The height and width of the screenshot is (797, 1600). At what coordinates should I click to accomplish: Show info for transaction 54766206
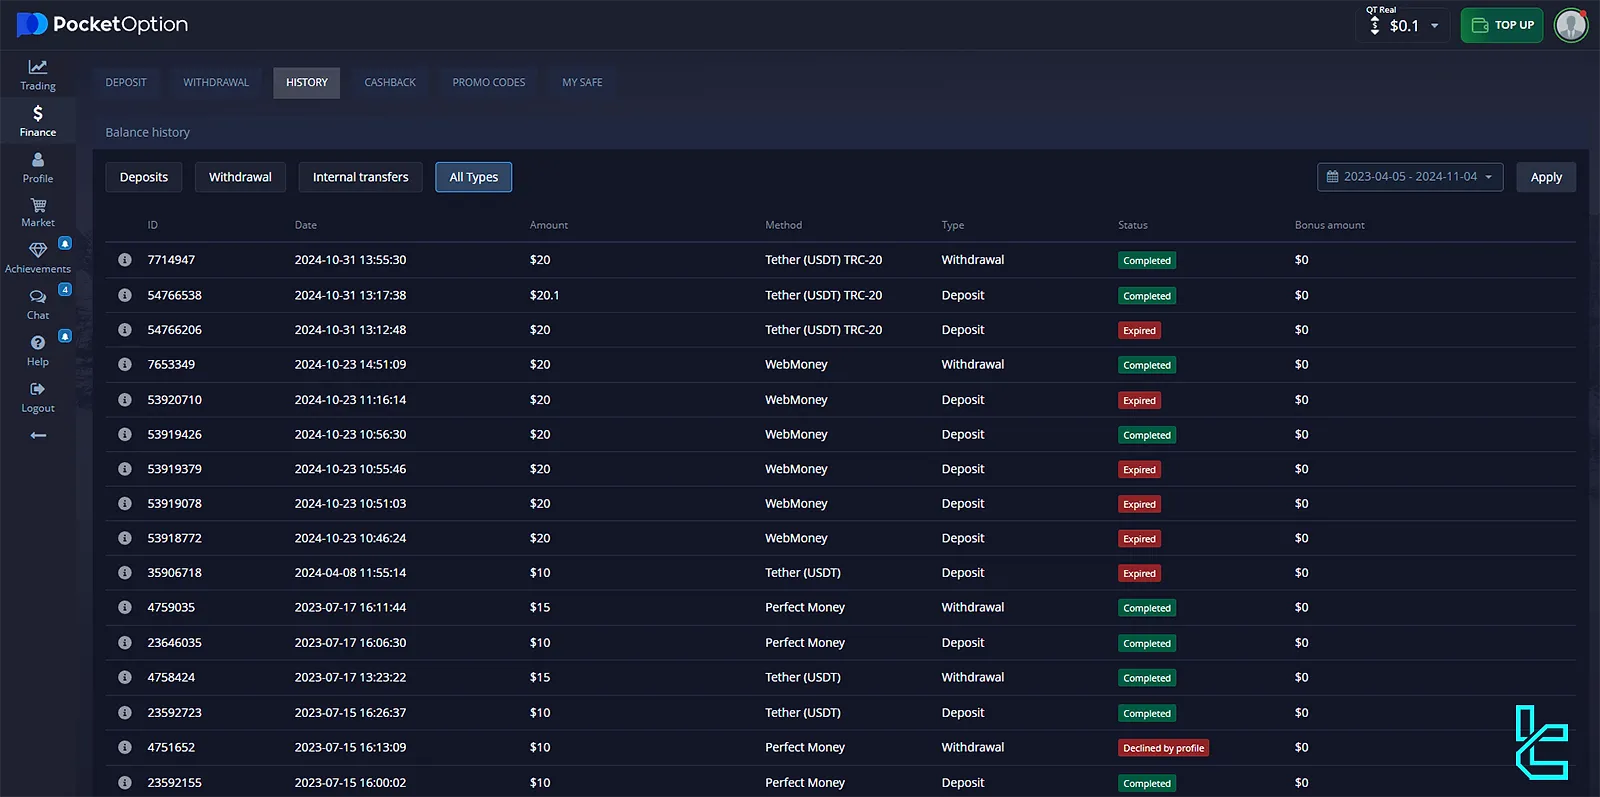point(125,330)
